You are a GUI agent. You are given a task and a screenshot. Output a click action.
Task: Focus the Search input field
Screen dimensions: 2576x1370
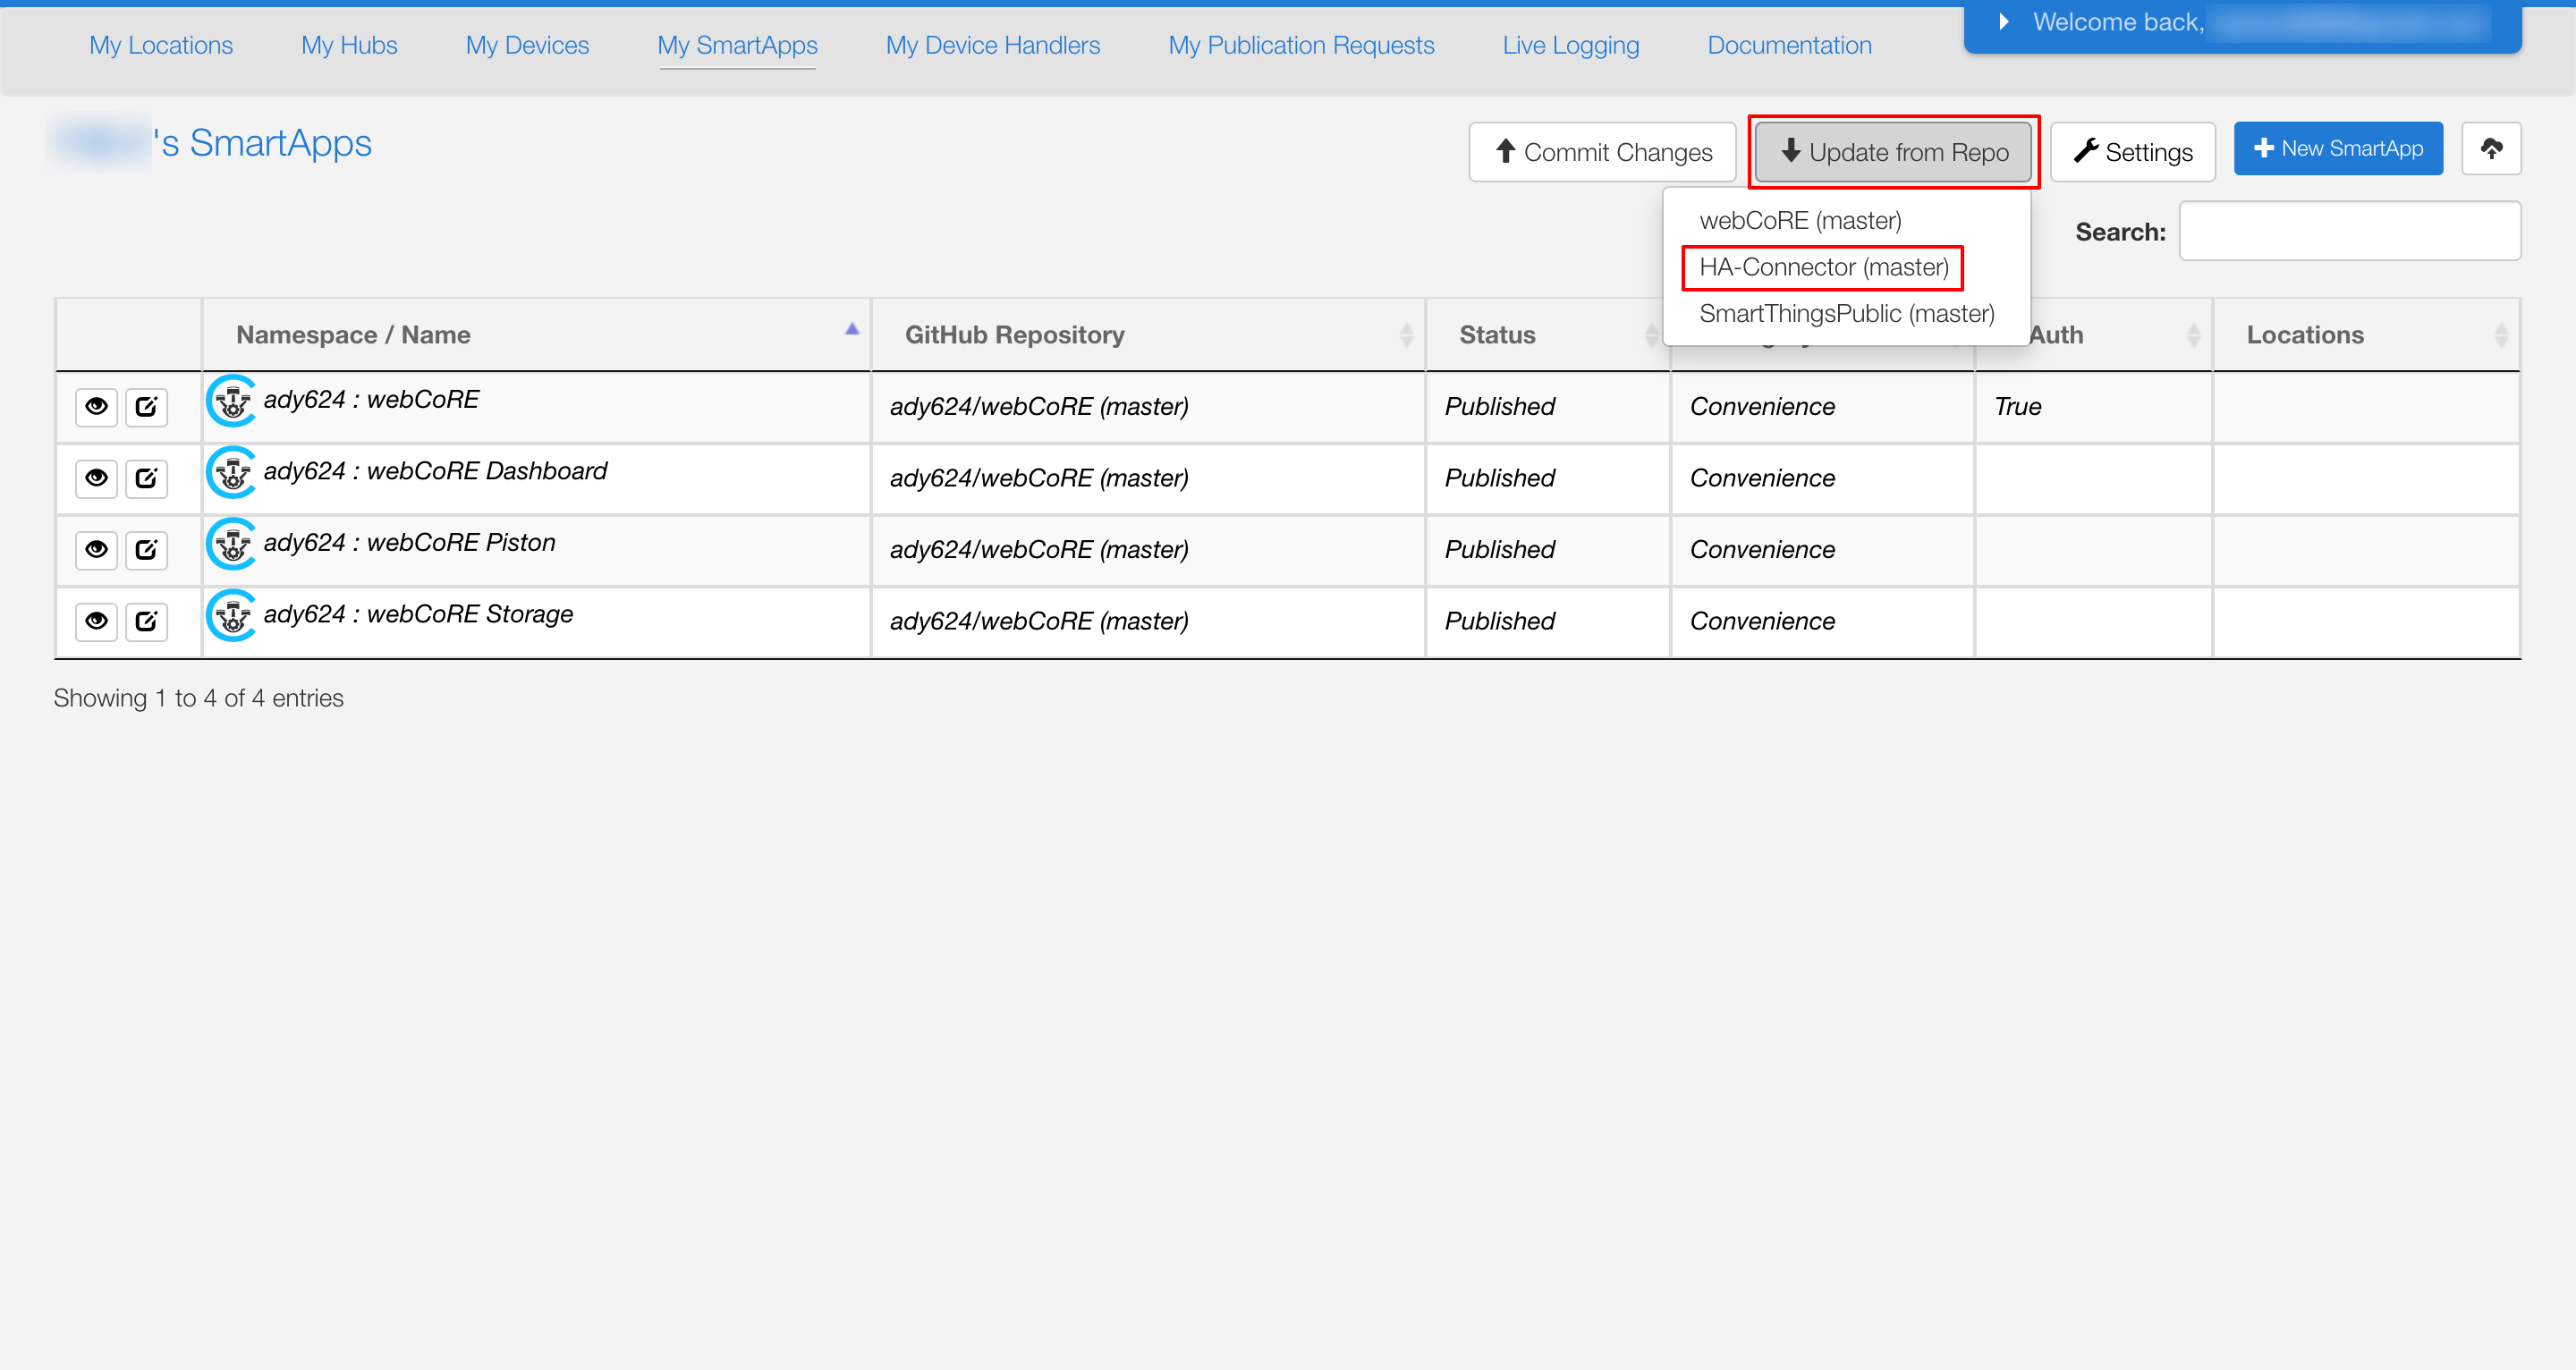click(x=2349, y=231)
